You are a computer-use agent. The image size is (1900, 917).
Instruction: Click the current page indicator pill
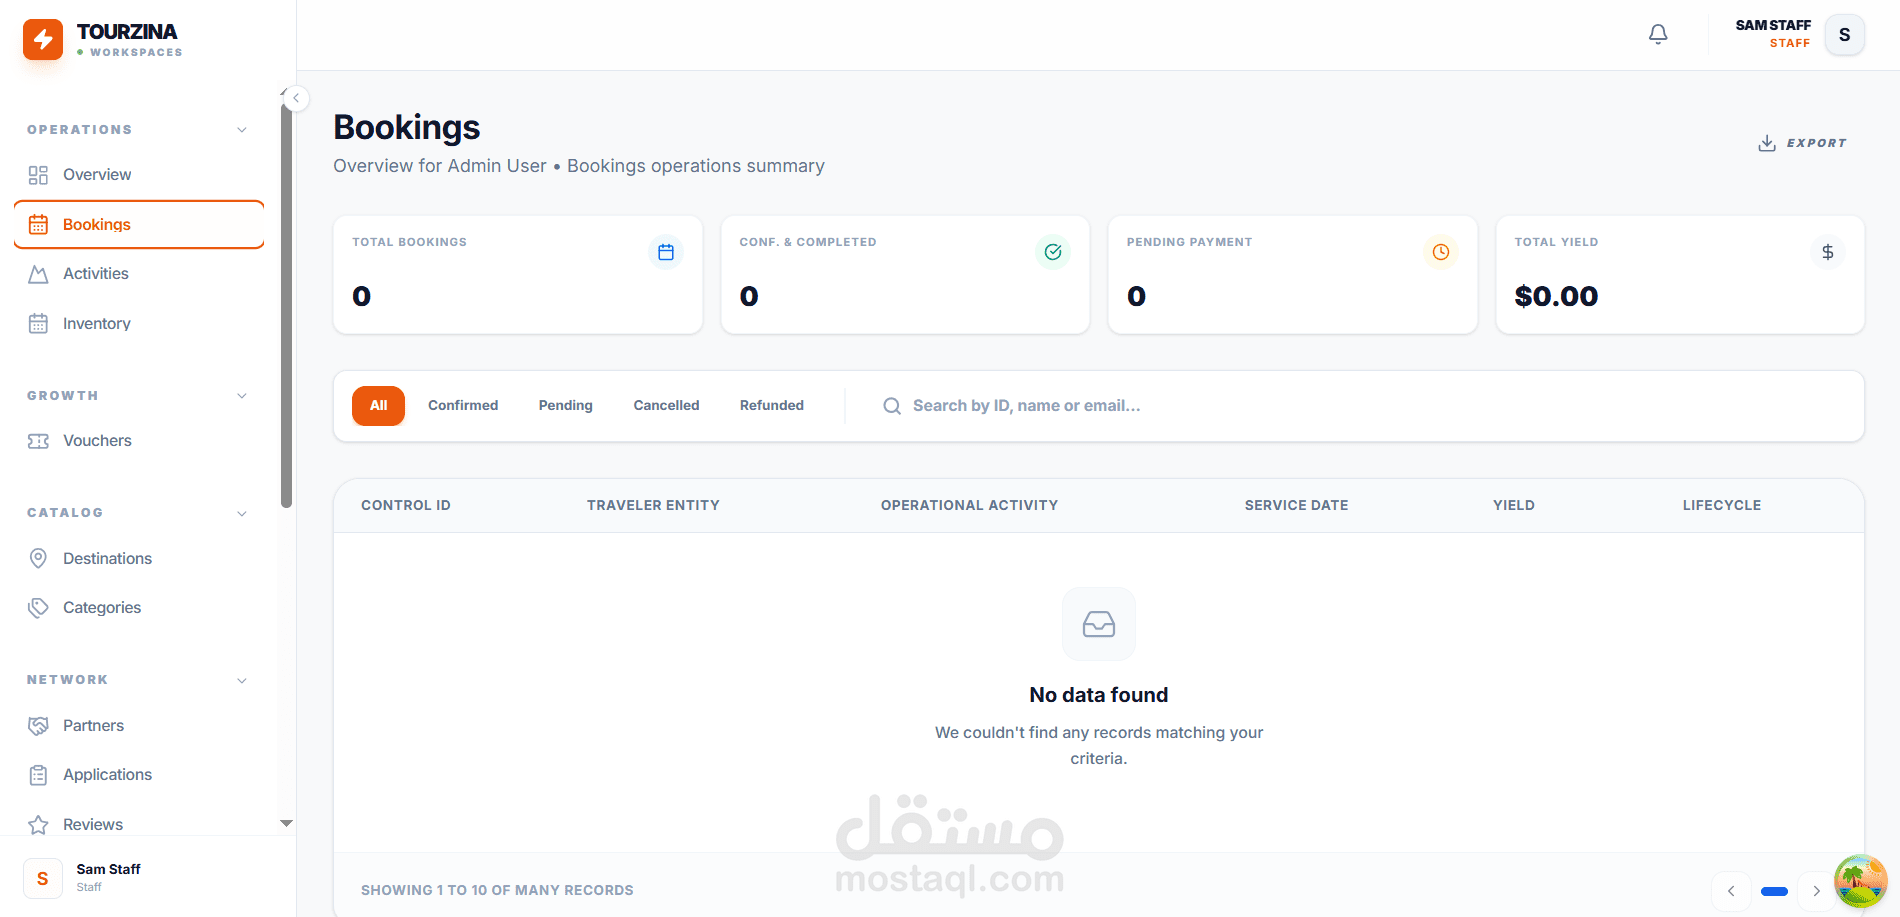point(1774,891)
